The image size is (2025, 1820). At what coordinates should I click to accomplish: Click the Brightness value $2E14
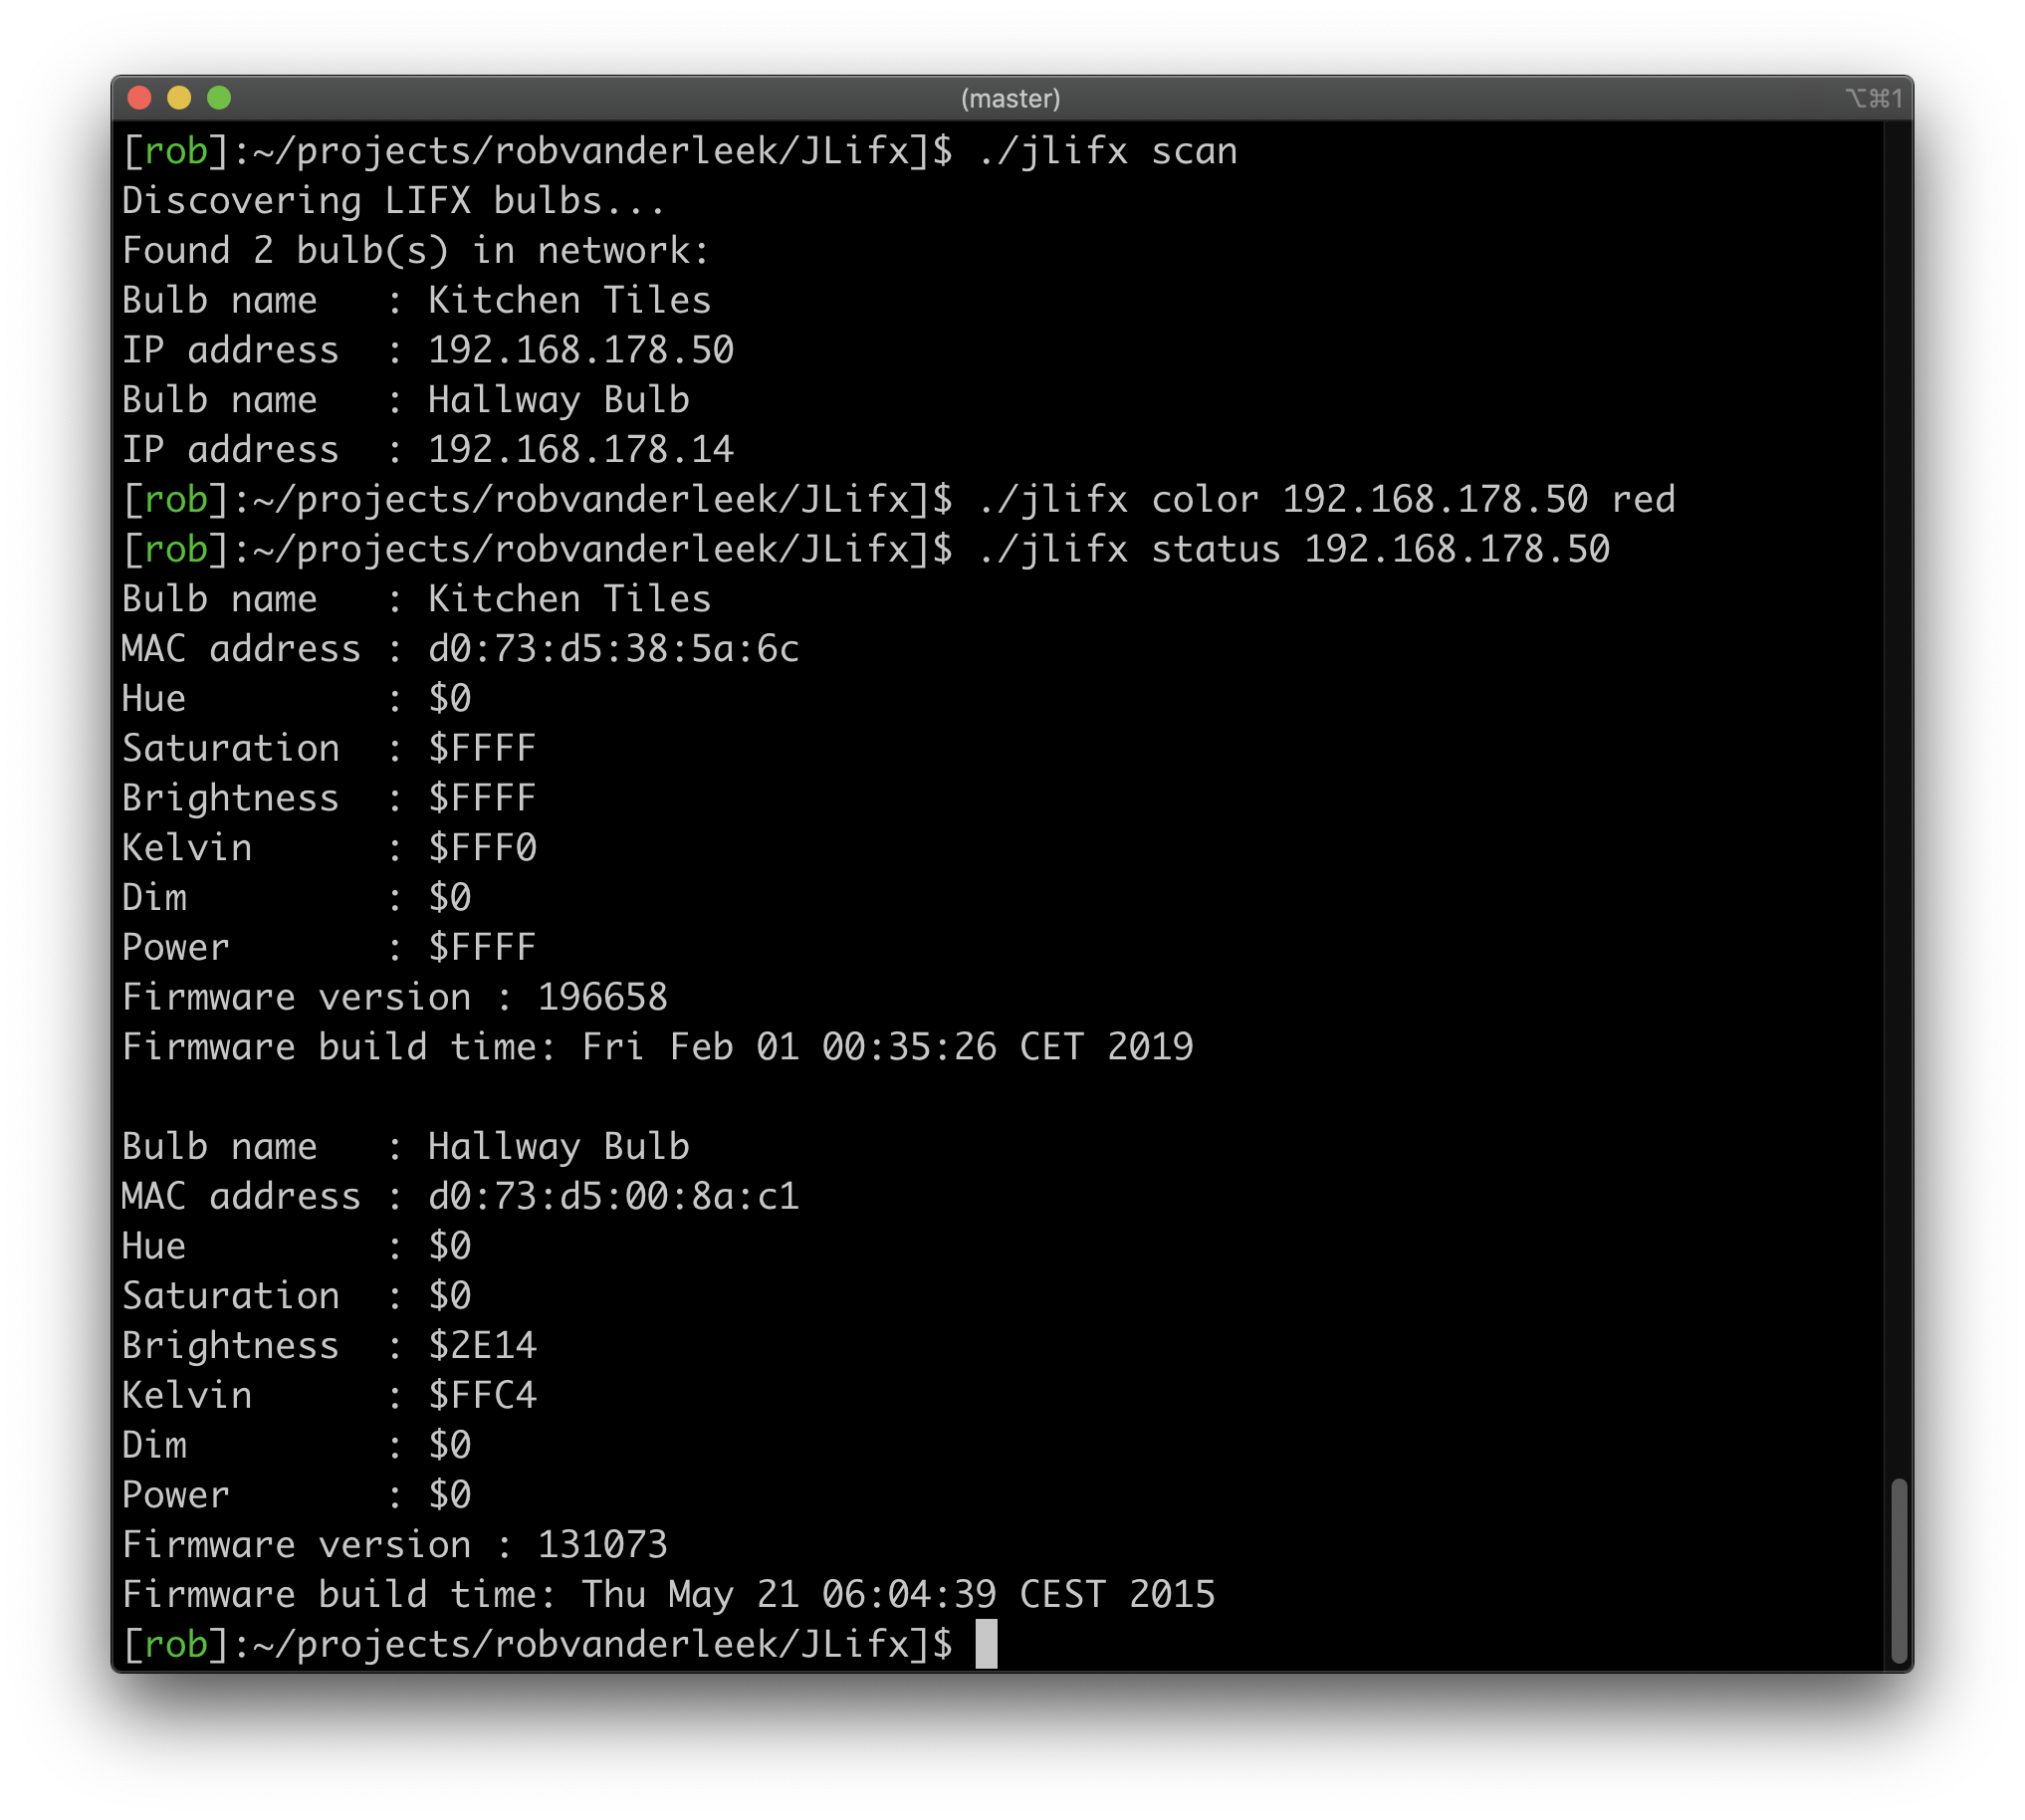click(x=482, y=1346)
